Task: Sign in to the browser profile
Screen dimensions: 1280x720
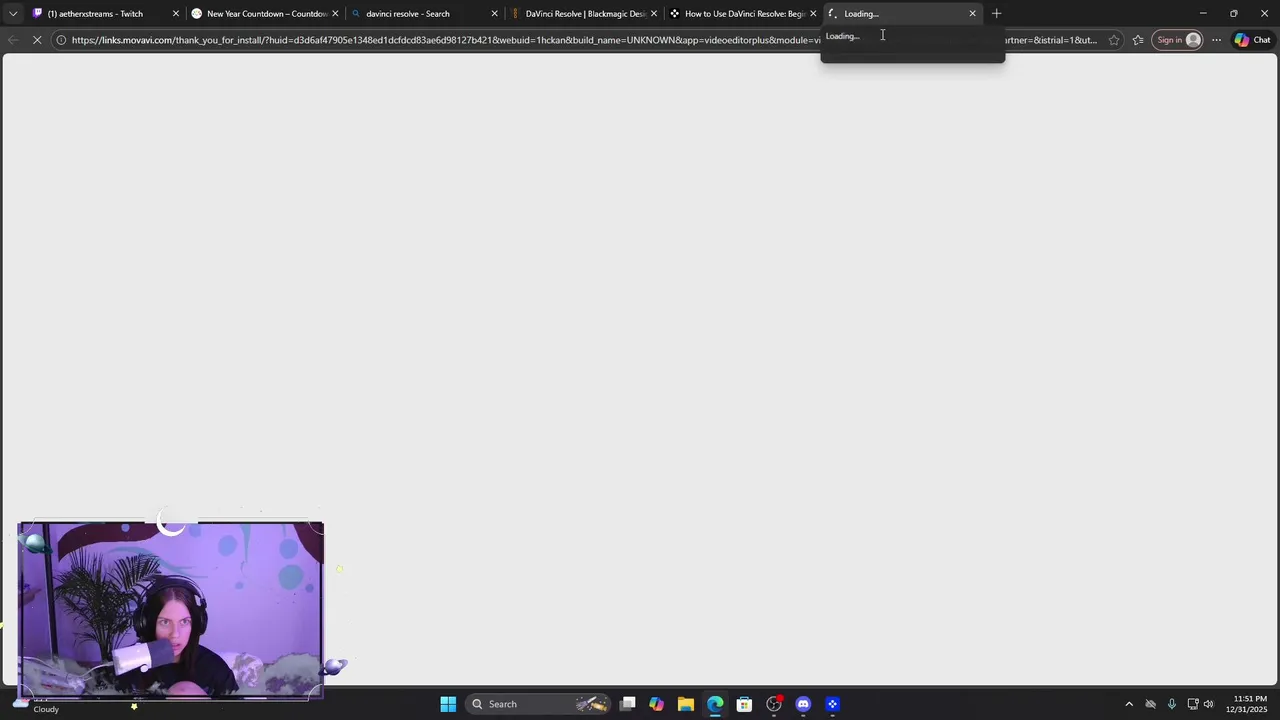Action: [1178, 40]
